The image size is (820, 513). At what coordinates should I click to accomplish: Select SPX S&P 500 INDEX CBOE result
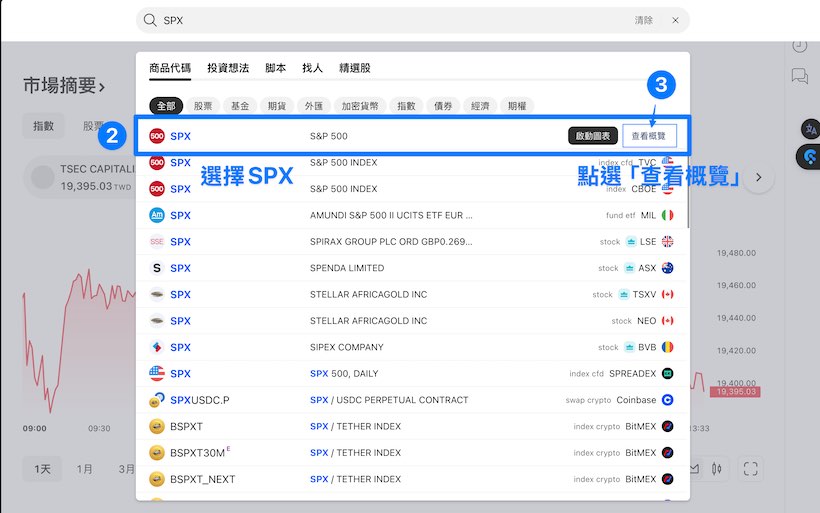[412, 189]
